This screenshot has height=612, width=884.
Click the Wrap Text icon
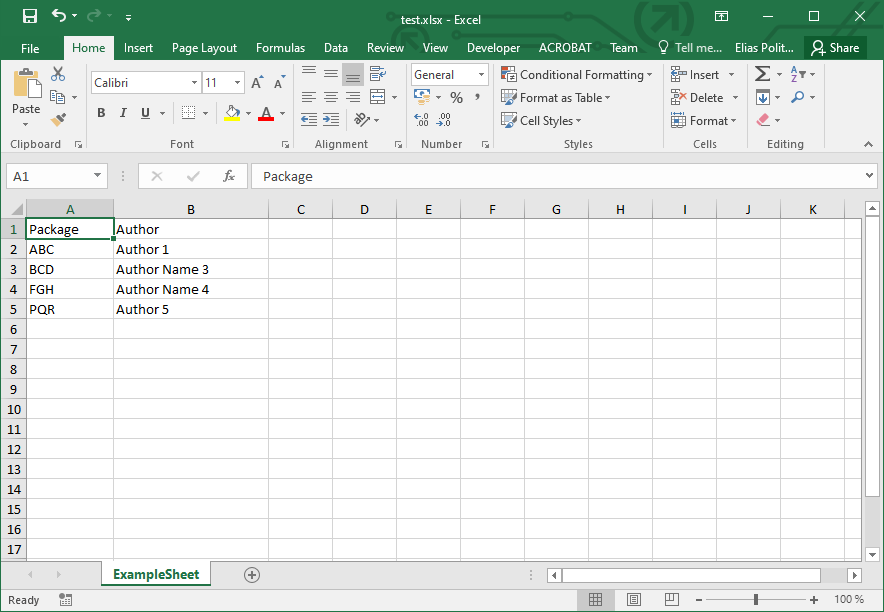[x=377, y=73]
